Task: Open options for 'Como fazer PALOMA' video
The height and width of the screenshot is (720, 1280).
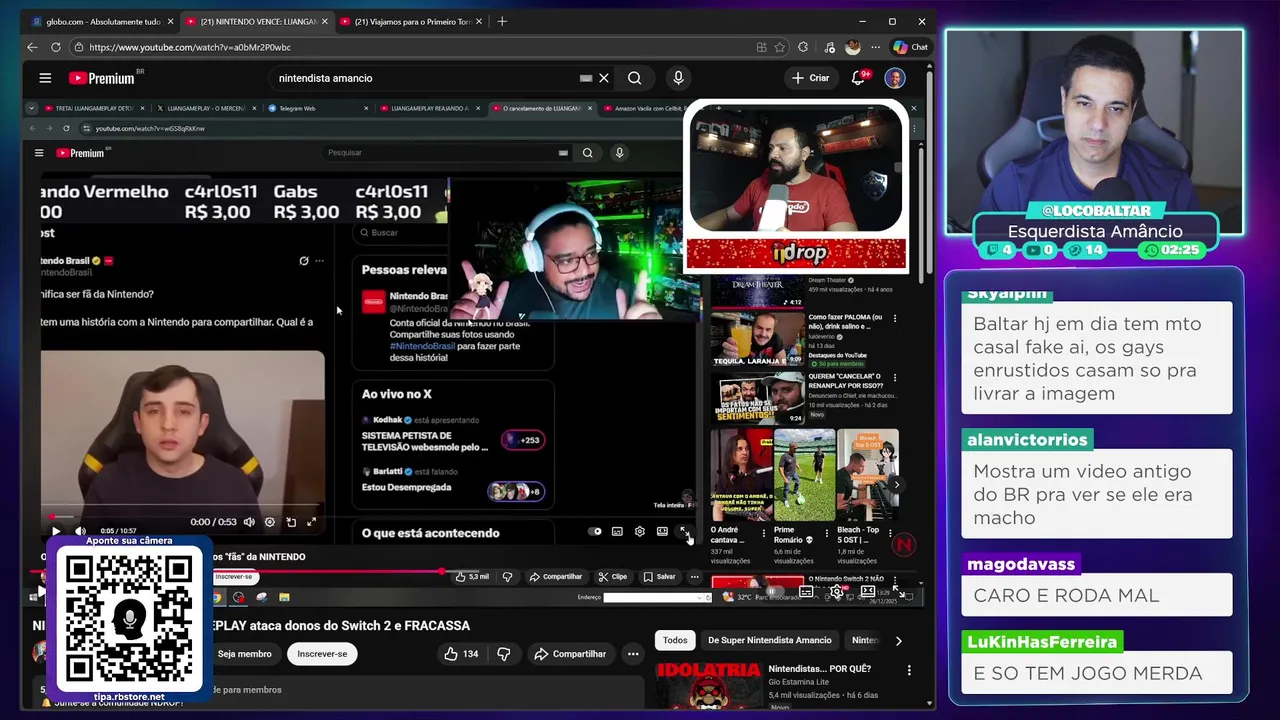Action: point(895,319)
